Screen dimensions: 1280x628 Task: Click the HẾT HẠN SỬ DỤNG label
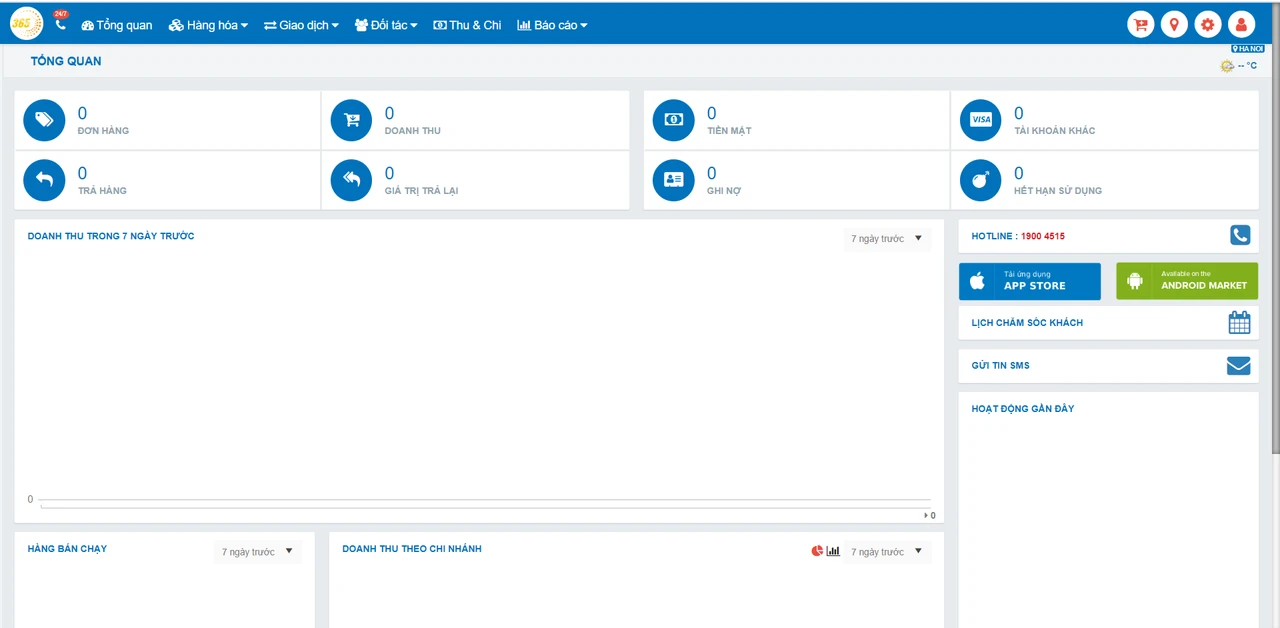[1058, 191]
